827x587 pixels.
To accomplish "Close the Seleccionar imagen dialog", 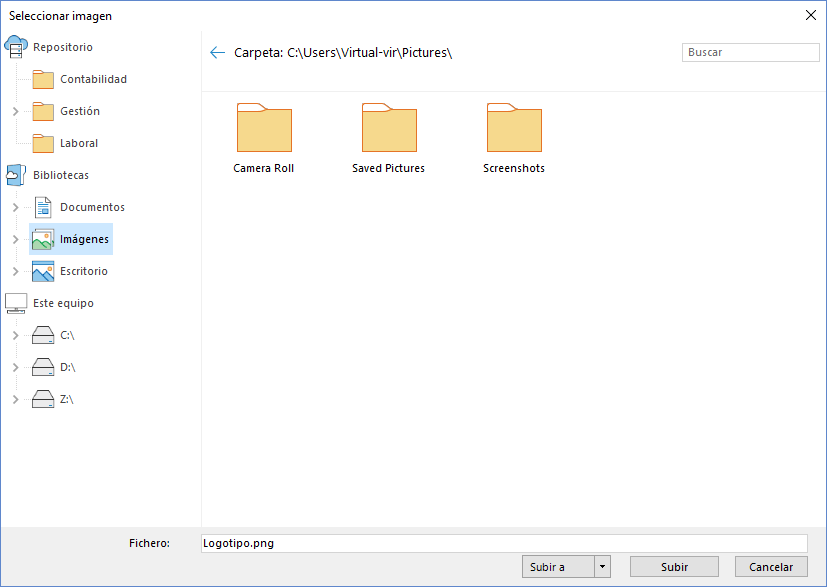I will [x=811, y=15].
